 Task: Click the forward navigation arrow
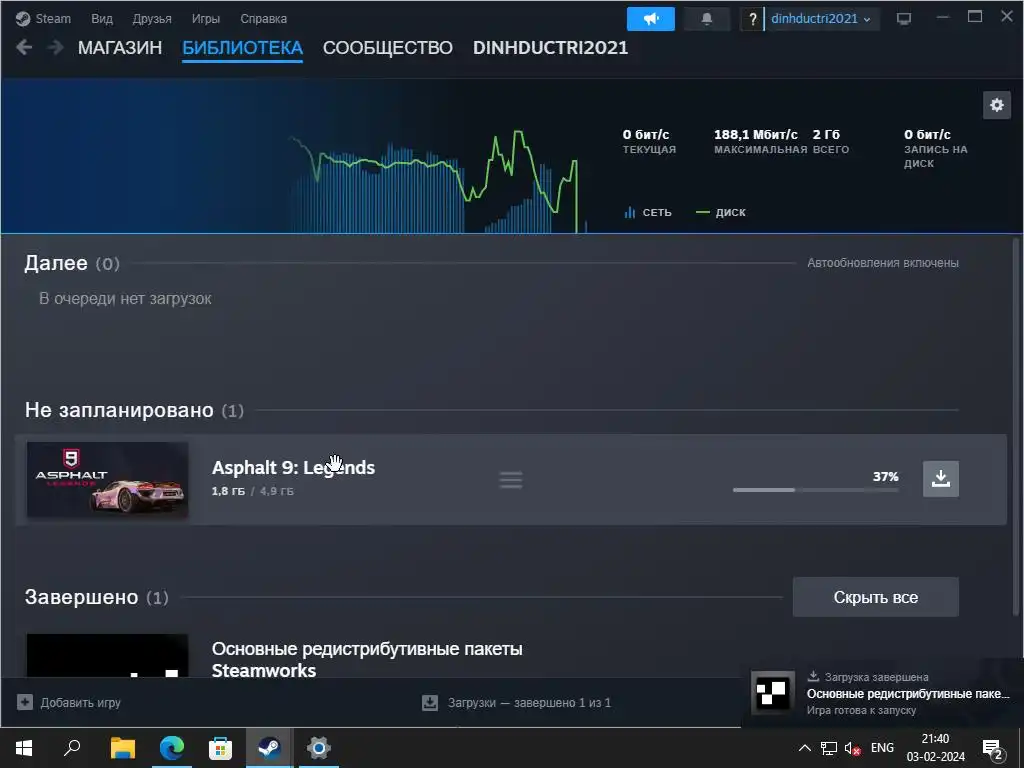pos(56,47)
